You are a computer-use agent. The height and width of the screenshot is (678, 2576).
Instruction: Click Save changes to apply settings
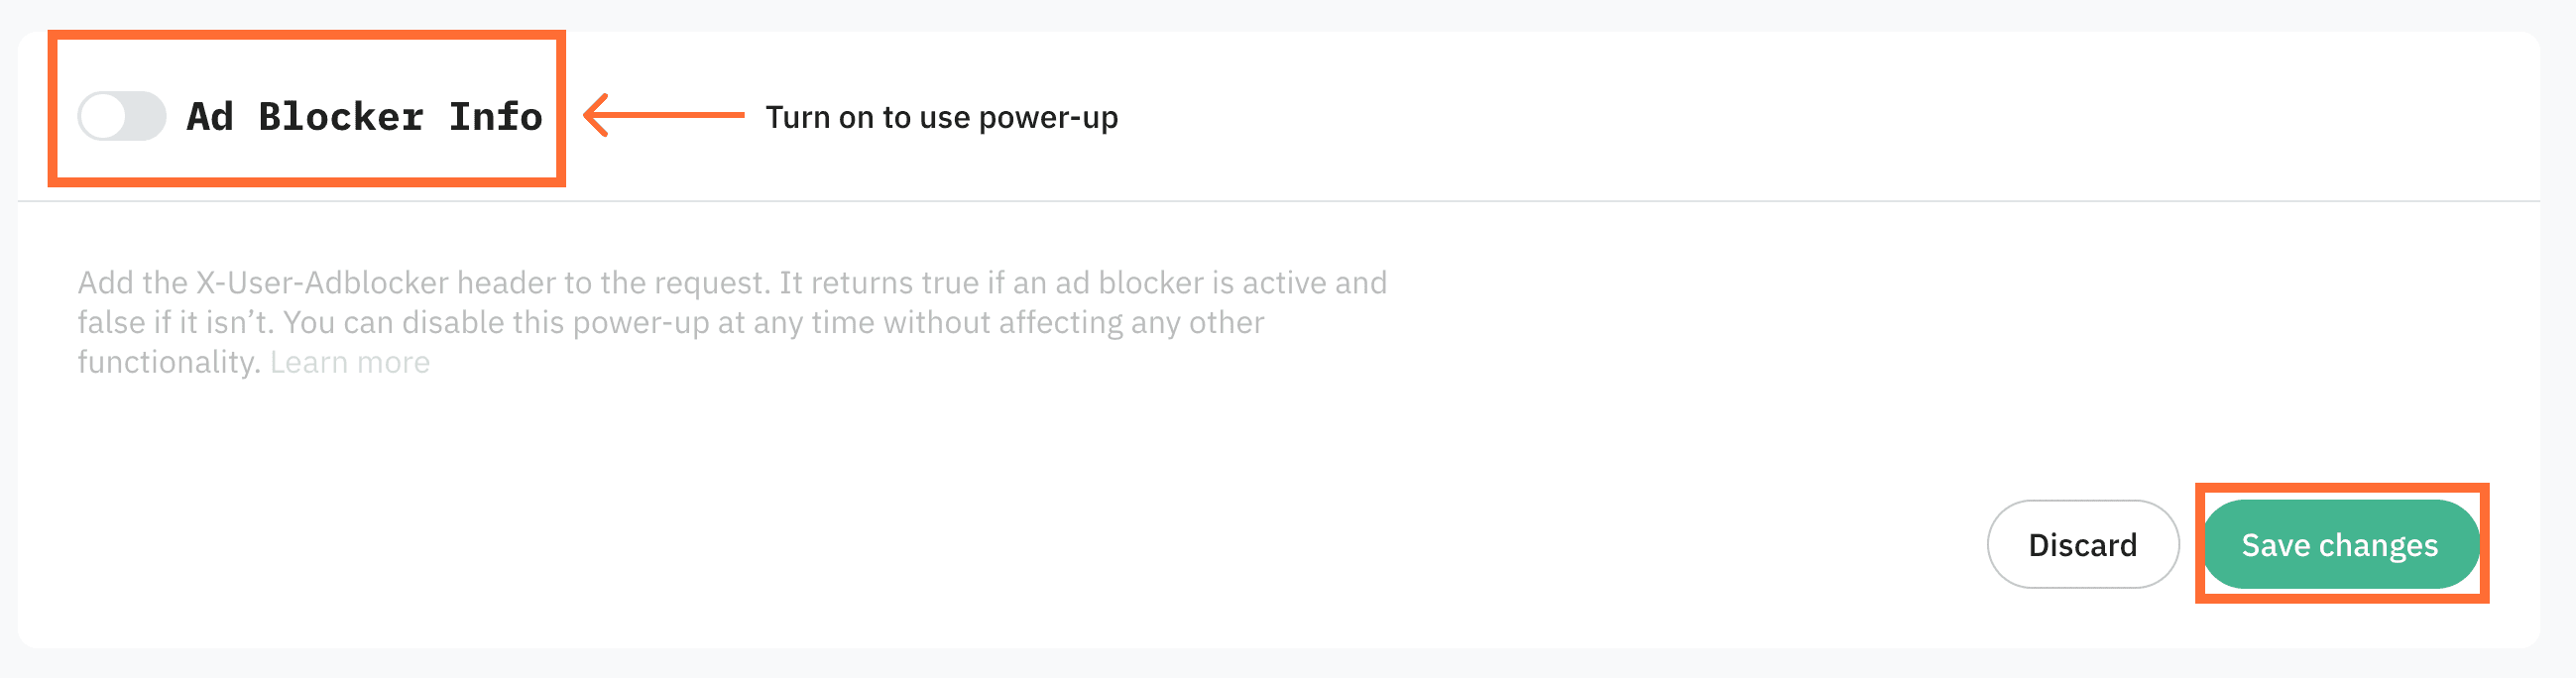[2341, 545]
